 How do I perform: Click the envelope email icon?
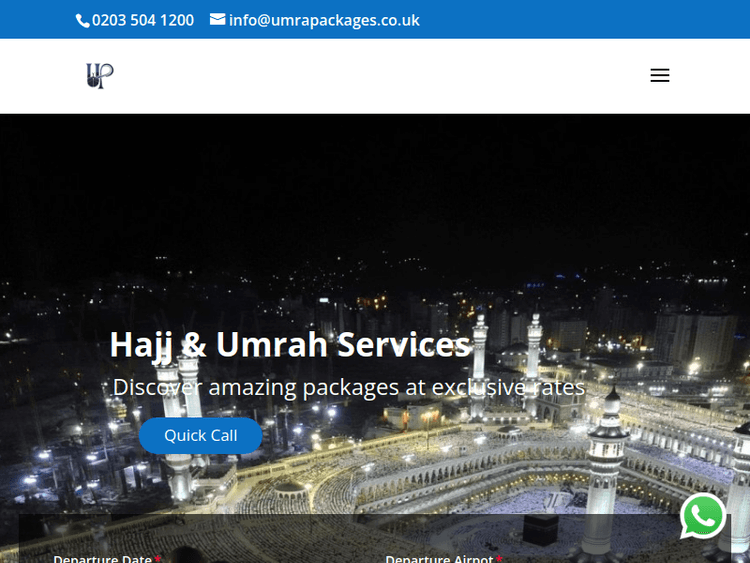pyautogui.click(x=217, y=20)
